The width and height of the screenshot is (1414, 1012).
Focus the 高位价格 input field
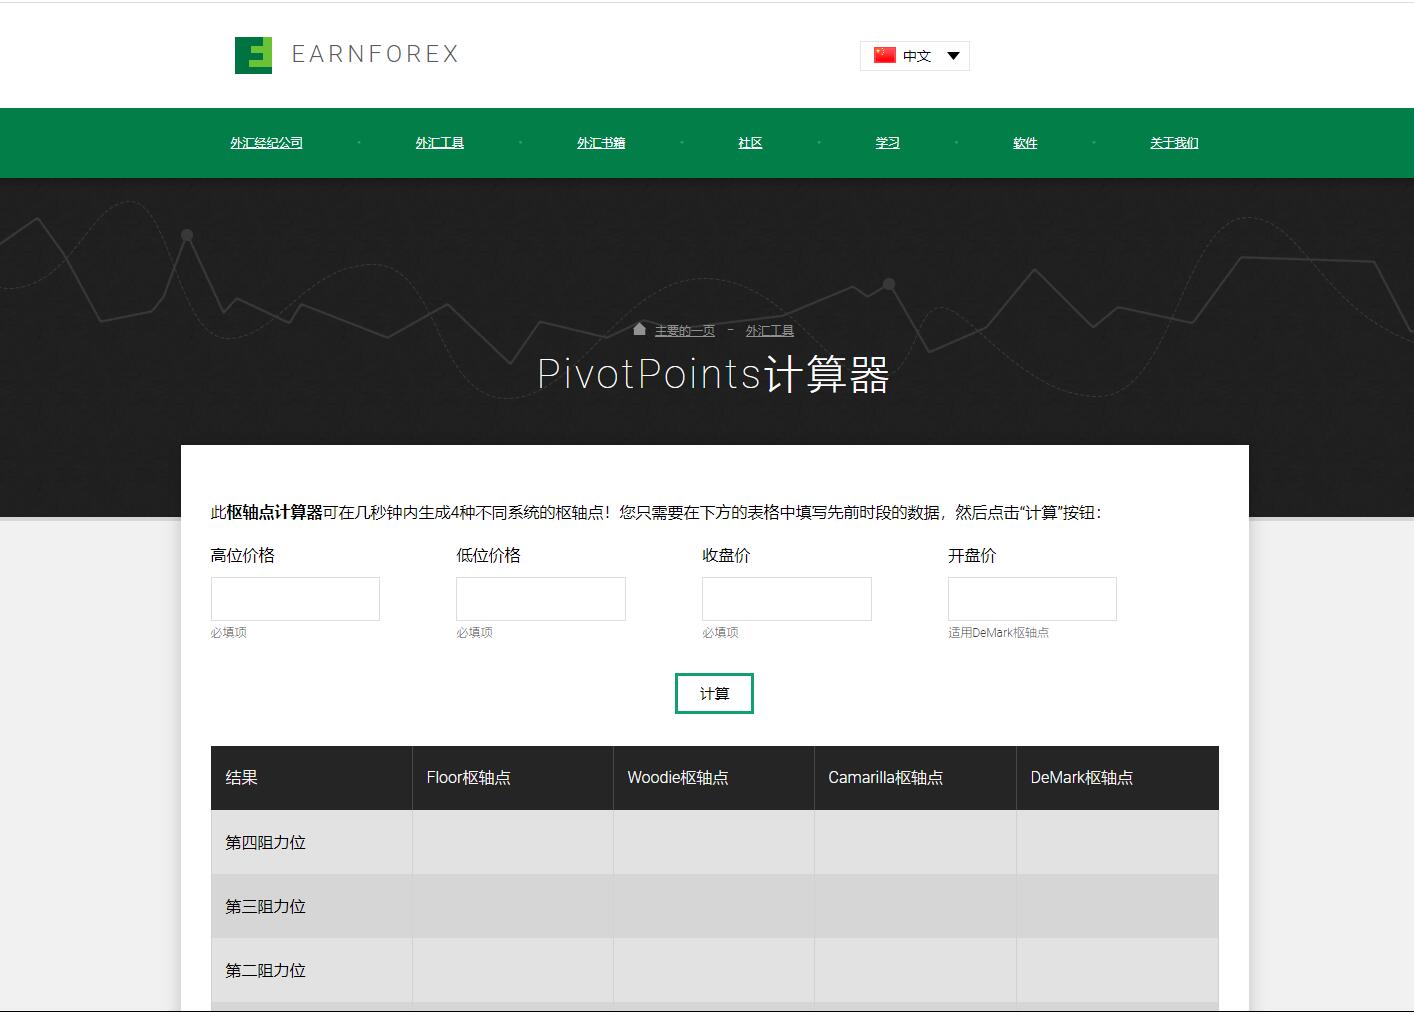click(295, 599)
